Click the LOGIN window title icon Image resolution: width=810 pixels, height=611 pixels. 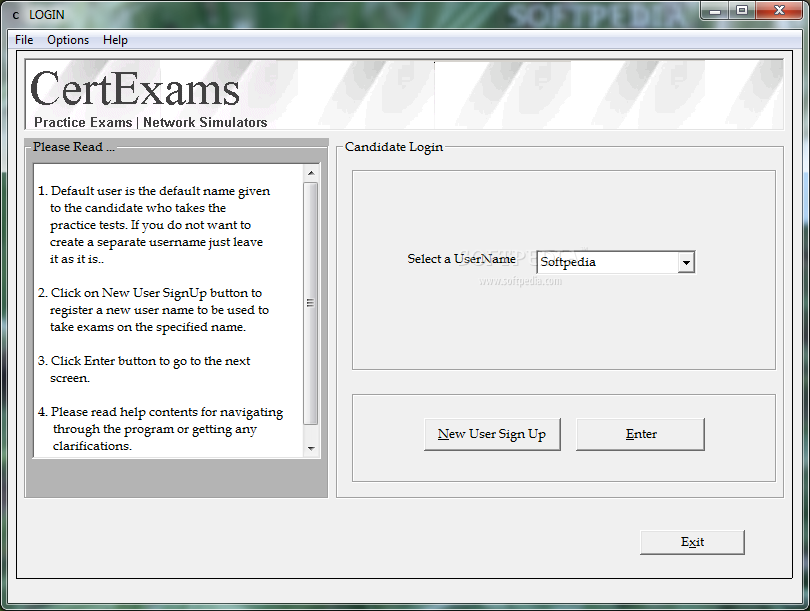coord(15,15)
